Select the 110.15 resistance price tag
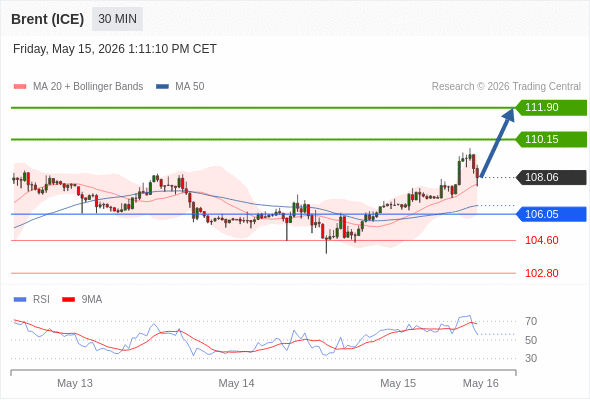This screenshot has width=590, height=400. (x=551, y=140)
